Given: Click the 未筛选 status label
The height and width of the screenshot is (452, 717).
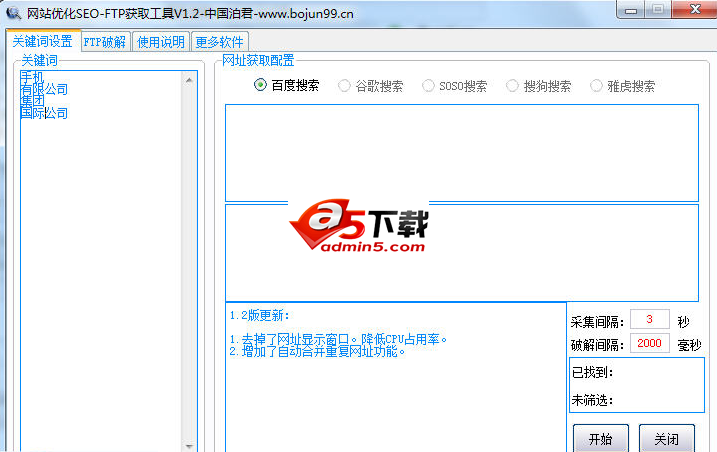Looking at the screenshot, I should coord(592,400).
